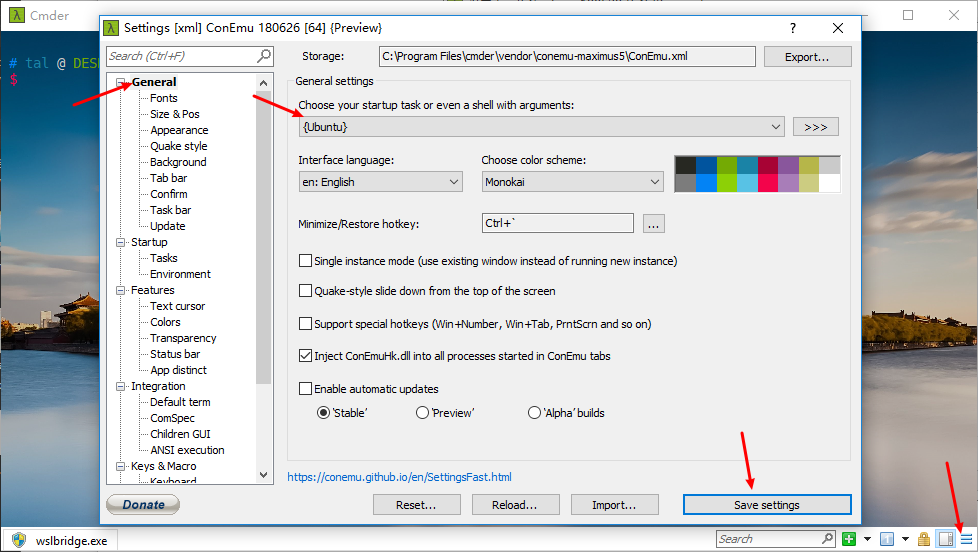Collapse the Integration tree node
978x552 pixels.
click(x=121, y=386)
